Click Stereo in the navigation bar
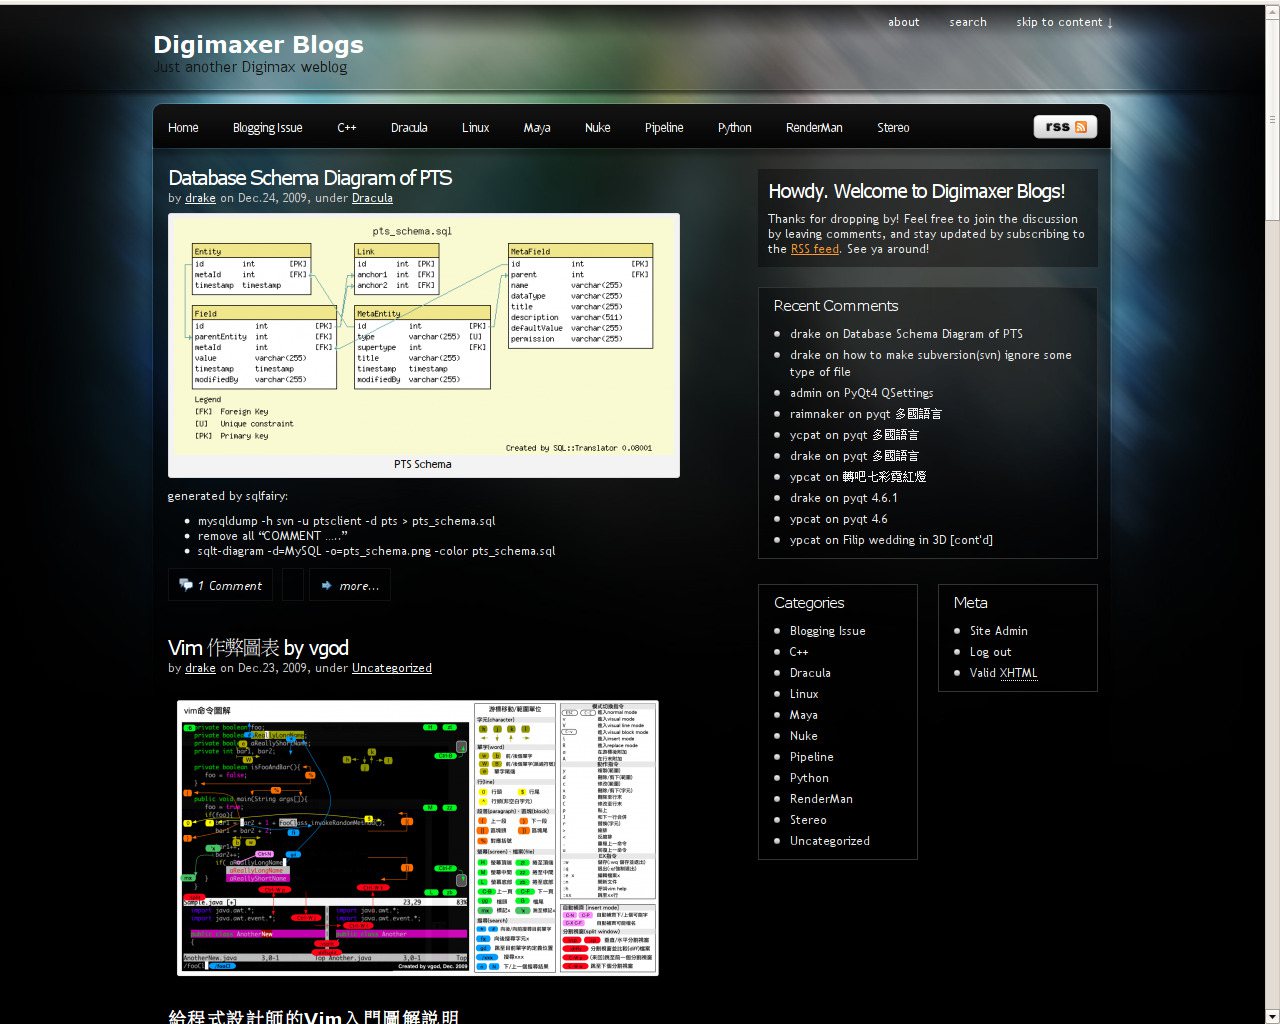 coord(893,128)
